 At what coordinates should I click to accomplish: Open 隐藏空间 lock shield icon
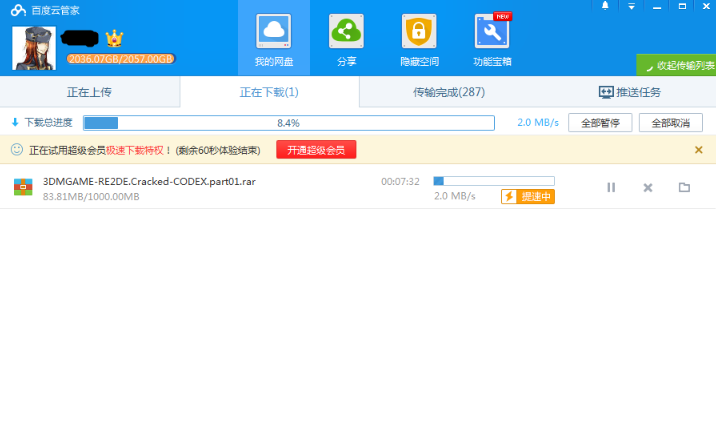point(419,31)
